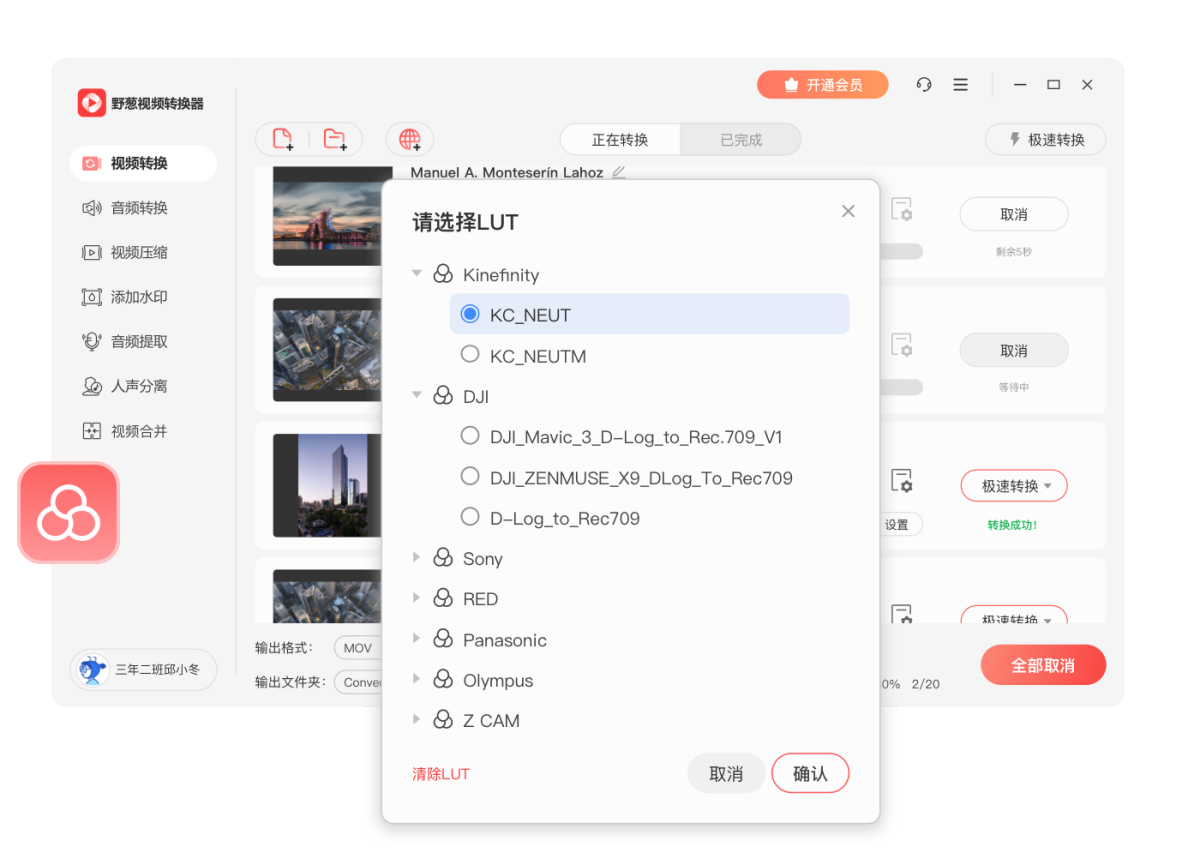Image resolution: width=1200 pixels, height=859 pixels.
Task: Open the 视频压缩 sidebar item
Action: click(139, 253)
